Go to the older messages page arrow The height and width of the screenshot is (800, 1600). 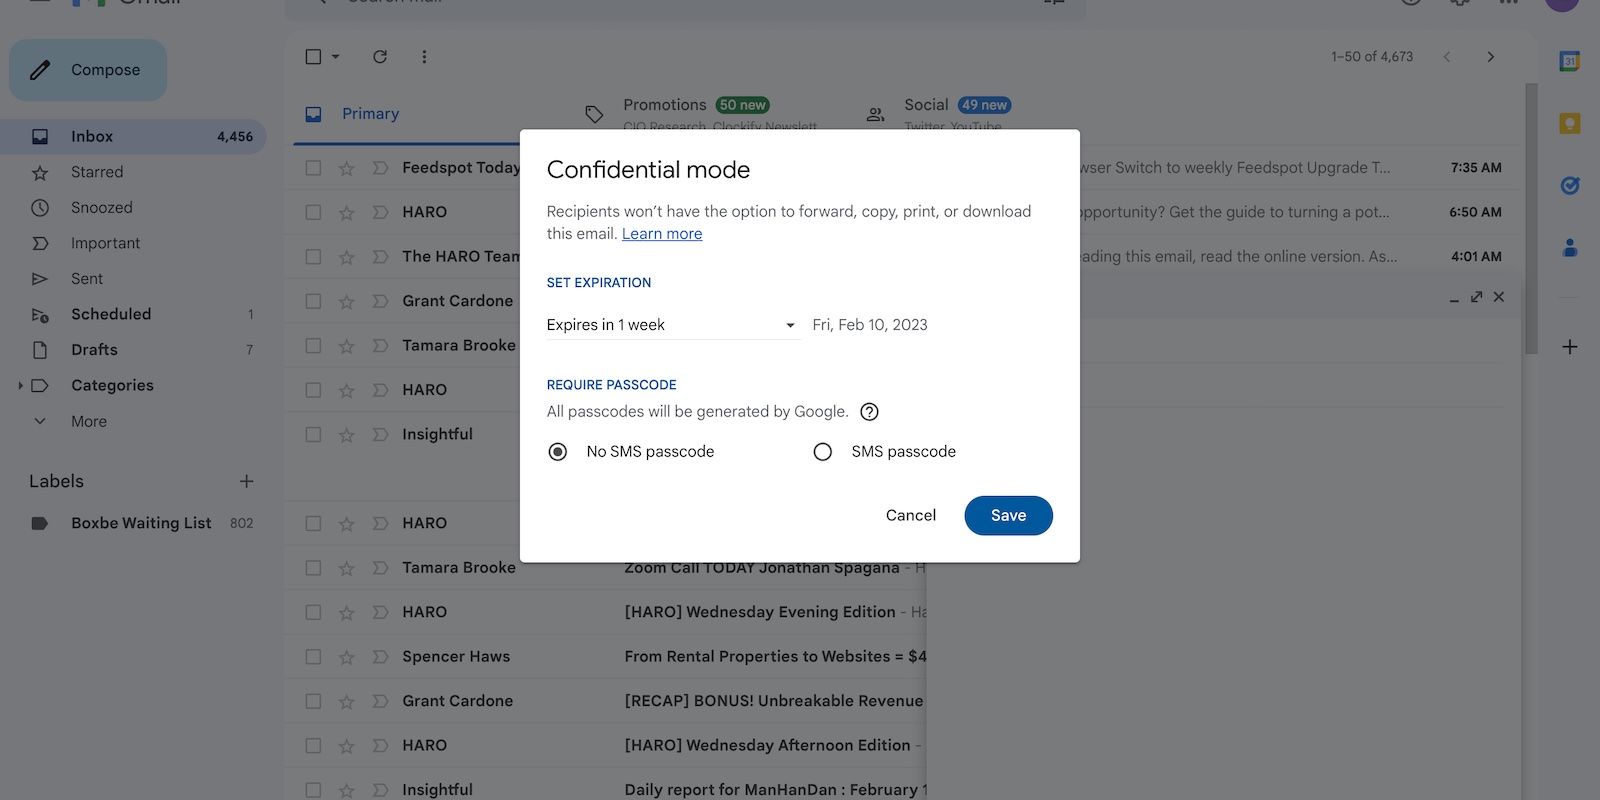click(x=1491, y=57)
